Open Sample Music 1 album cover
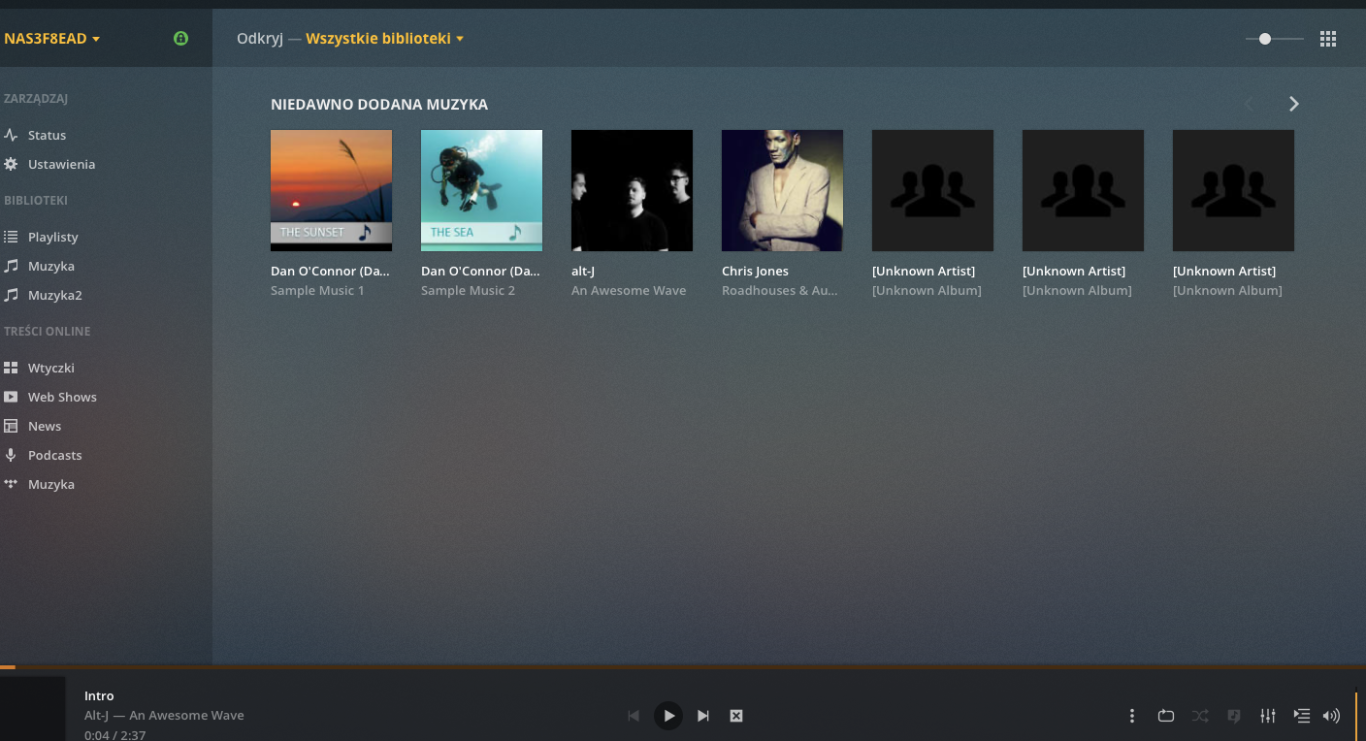This screenshot has height=741, width=1366. click(331, 190)
